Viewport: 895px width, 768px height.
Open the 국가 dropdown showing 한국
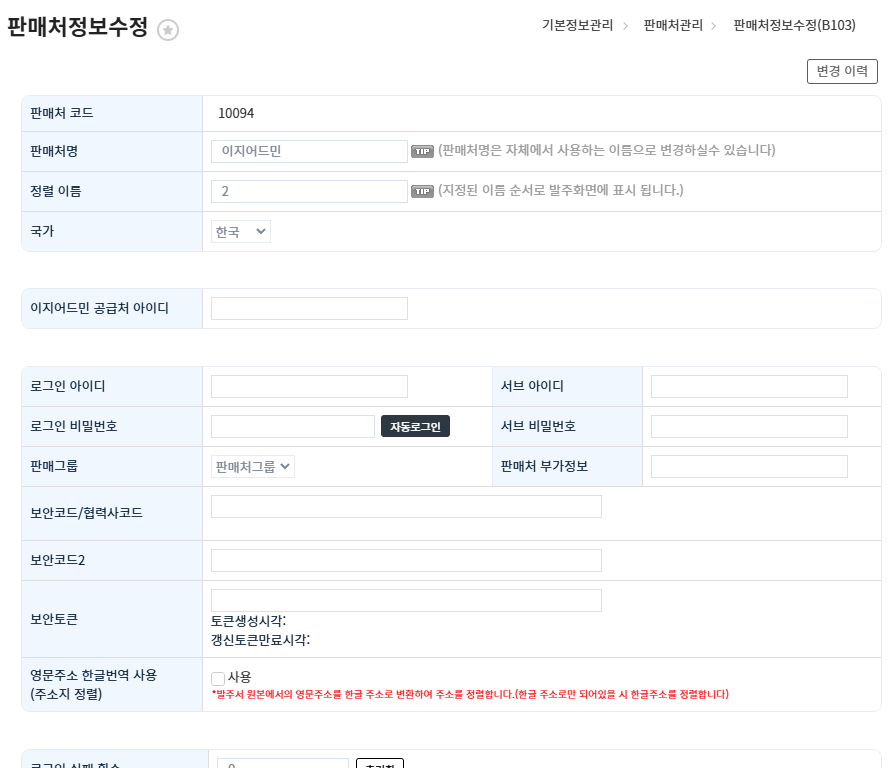pyautogui.click(x=241, y=231)
